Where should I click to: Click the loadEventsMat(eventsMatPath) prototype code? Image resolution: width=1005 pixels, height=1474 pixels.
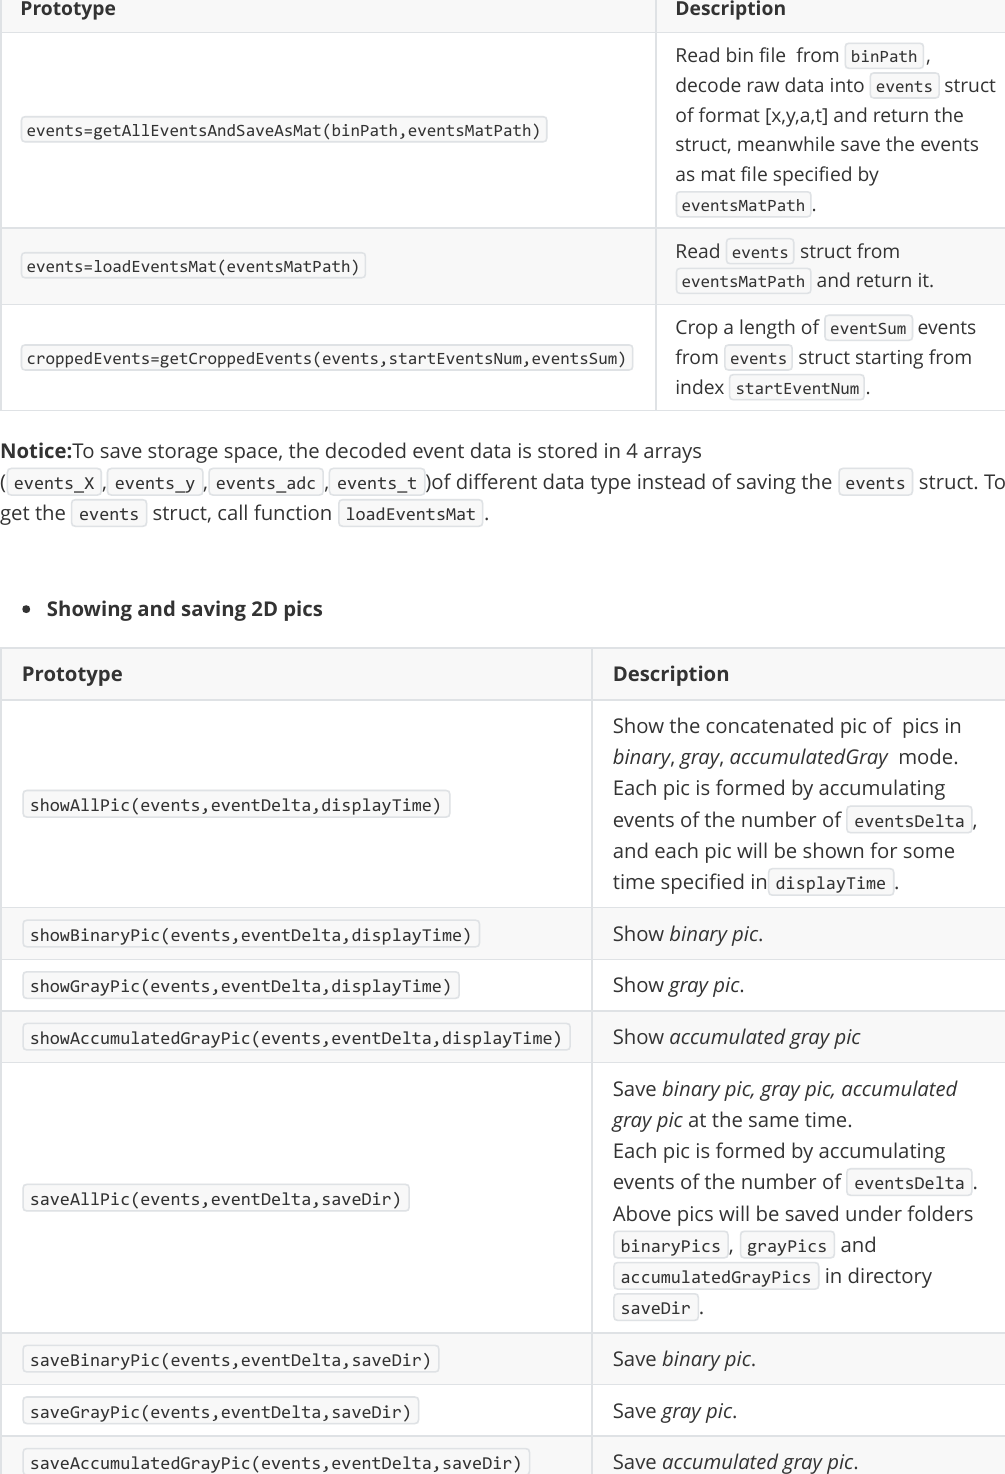pyautogui.click(x=193, y=266)
